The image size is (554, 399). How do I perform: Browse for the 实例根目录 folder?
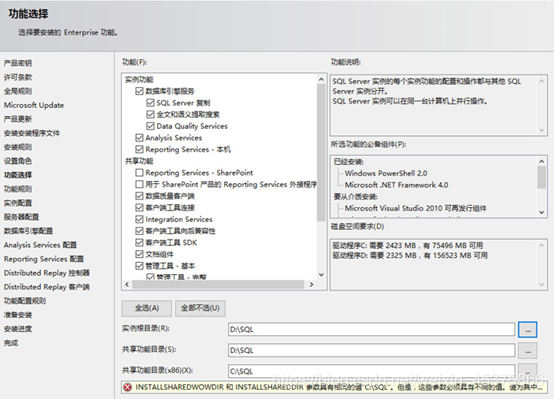(x=528, y=329)
